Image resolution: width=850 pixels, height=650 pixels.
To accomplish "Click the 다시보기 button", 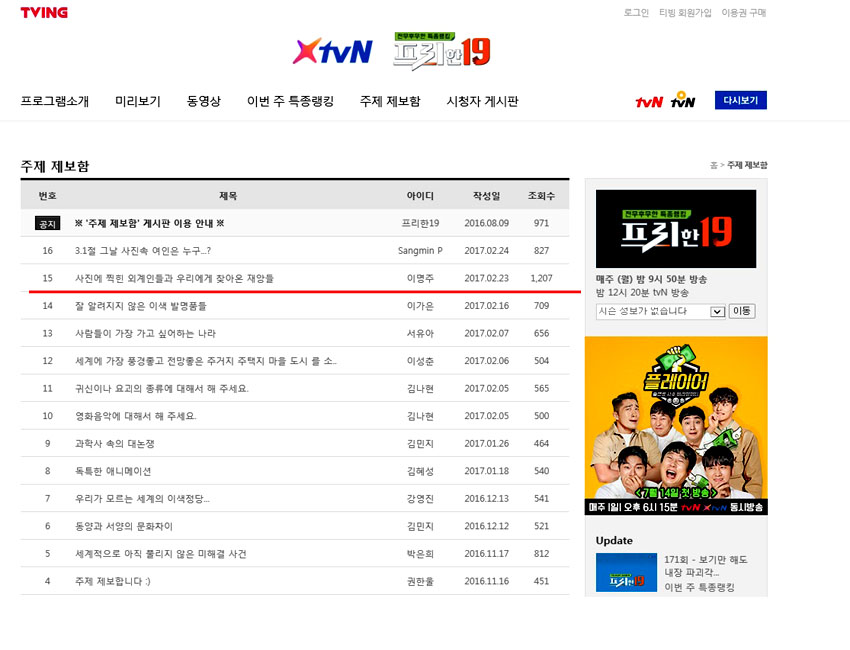I will (740, 100).
